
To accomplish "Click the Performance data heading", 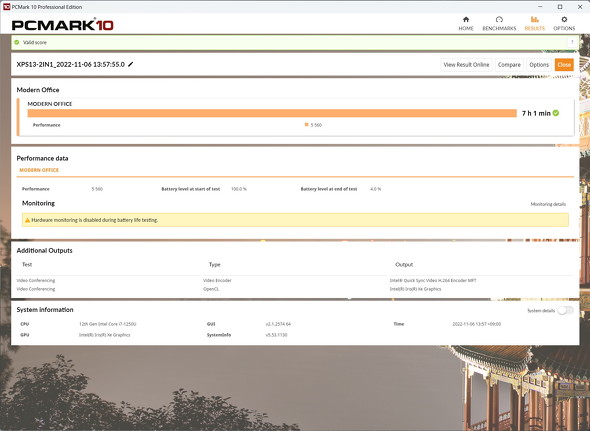I will click(x=42, y=158).
